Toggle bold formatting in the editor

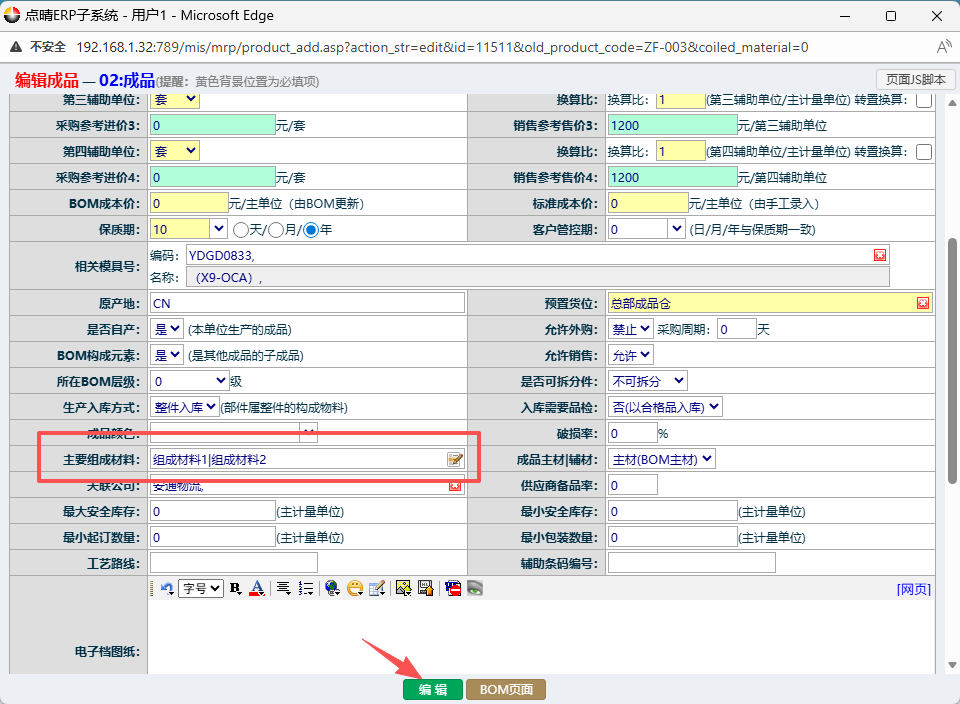click(235, 588)
